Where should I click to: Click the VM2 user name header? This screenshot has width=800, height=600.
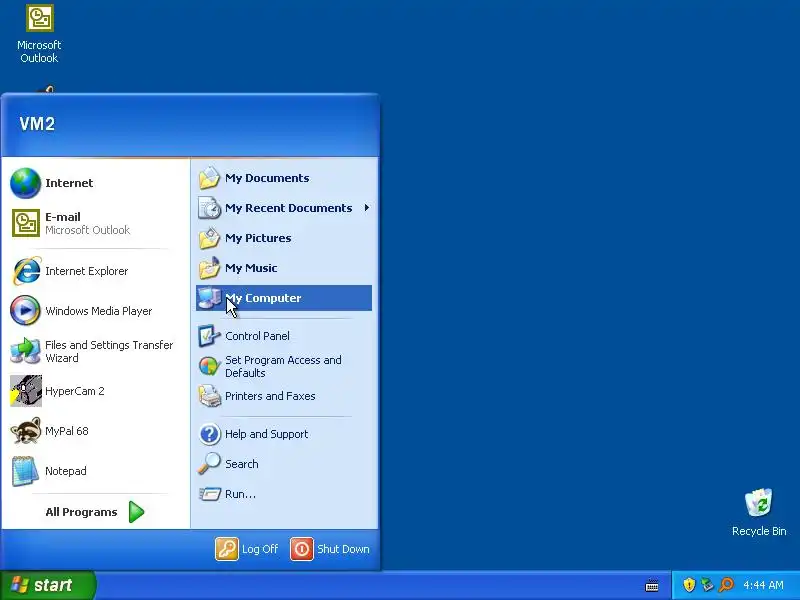37,123
